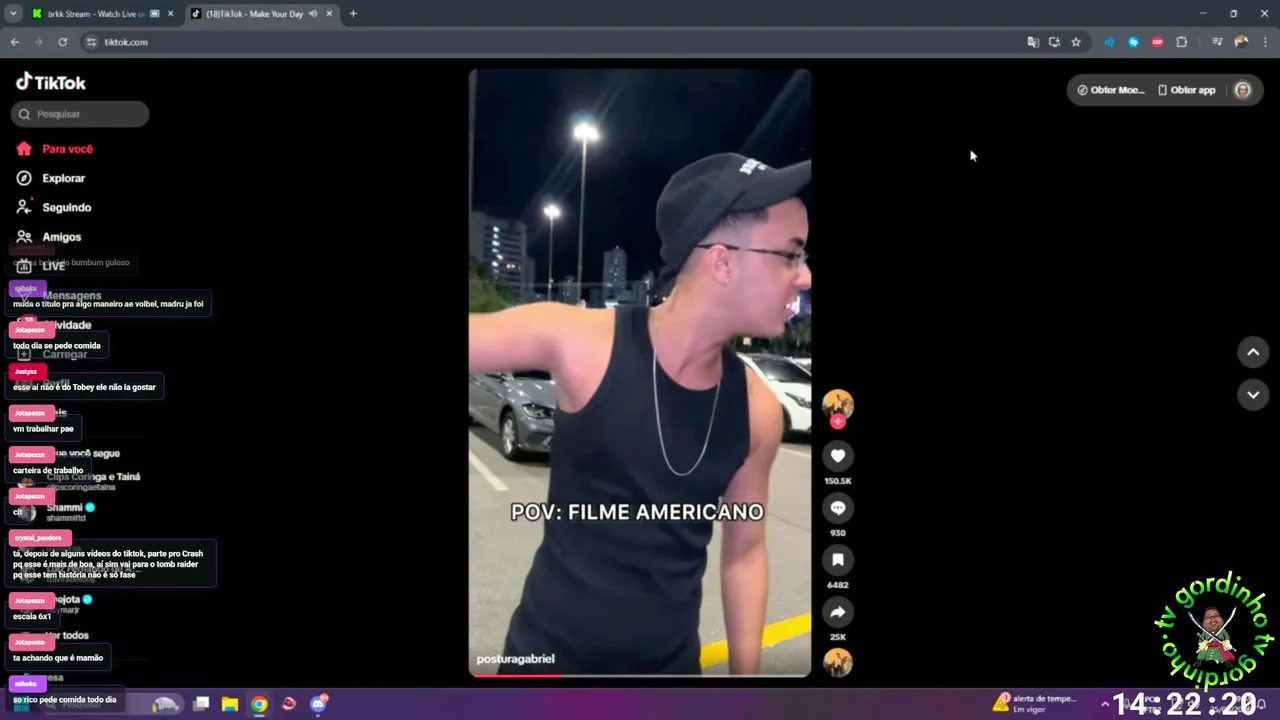
Task: View site information icon beside tiktok.com
Action: pyautogui.click(x=91, y=42)
